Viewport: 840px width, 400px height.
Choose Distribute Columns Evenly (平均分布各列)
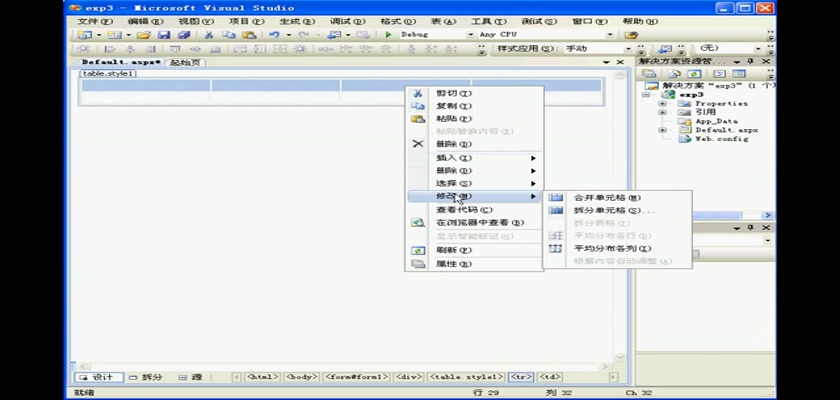612,249
